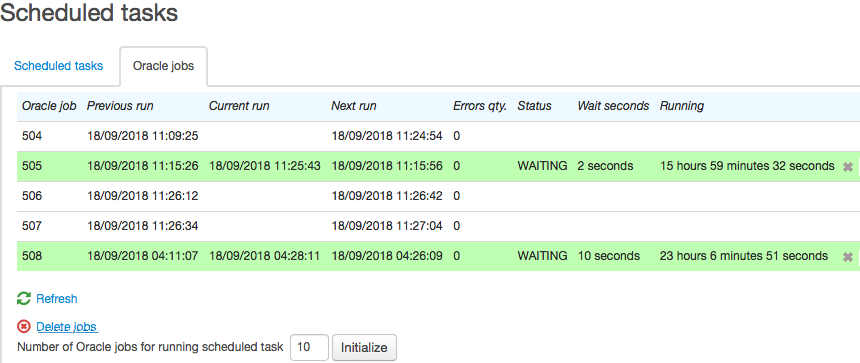Click the Running column header

pos(682,106)
